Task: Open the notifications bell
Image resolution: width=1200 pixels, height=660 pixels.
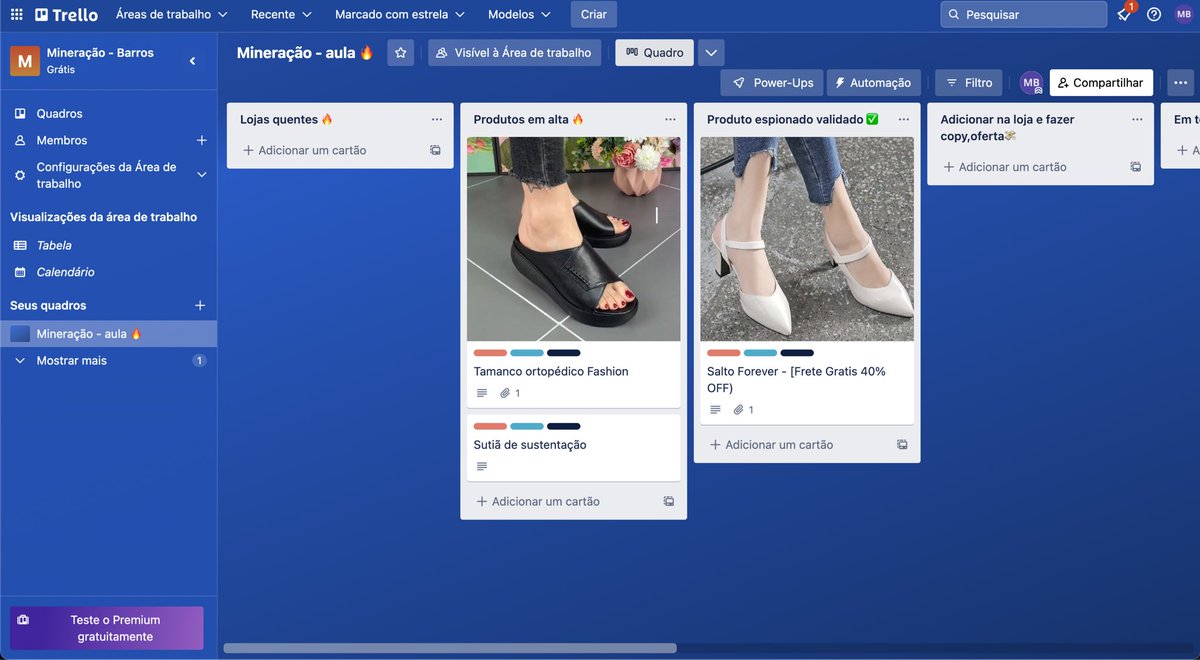Action: (x=1124, y=15)
